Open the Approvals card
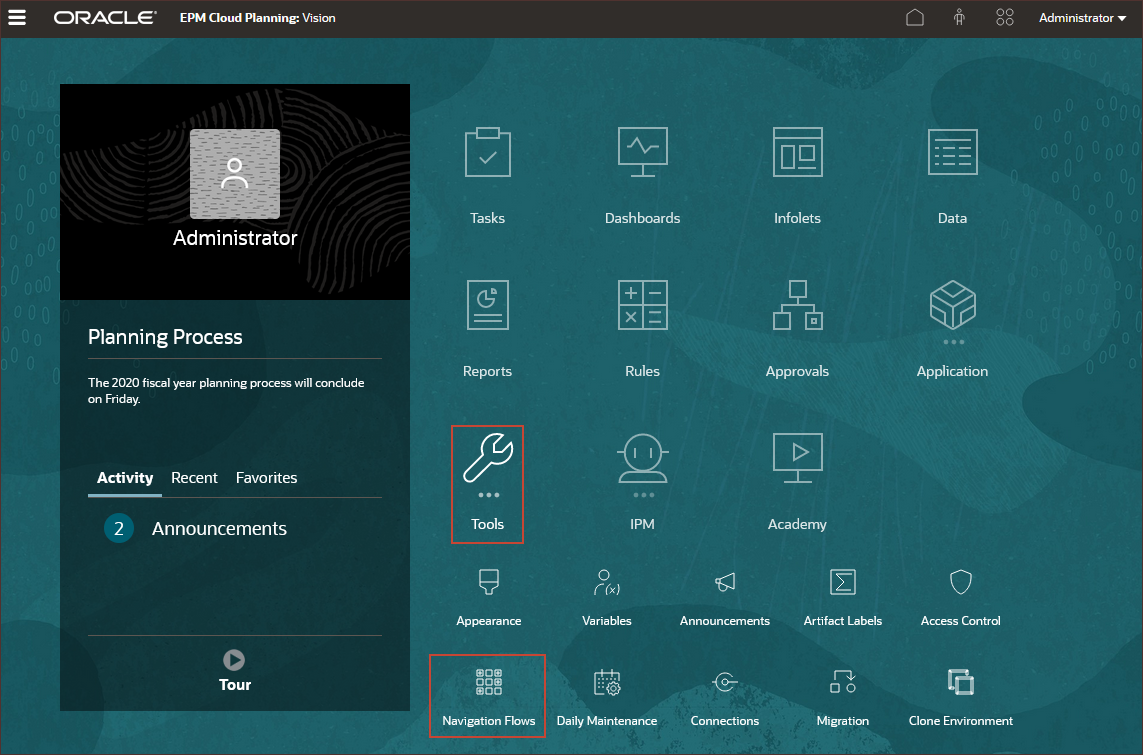 797,329
